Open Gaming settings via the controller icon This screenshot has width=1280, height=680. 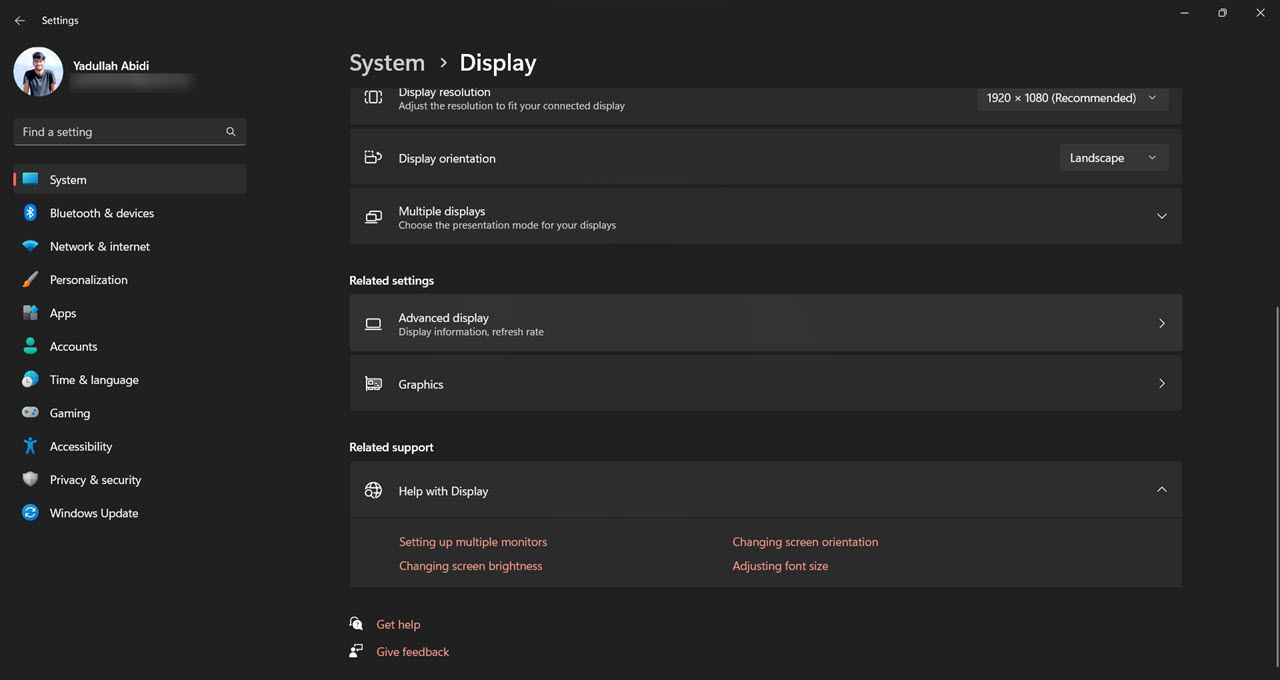[x=30, y=413]
